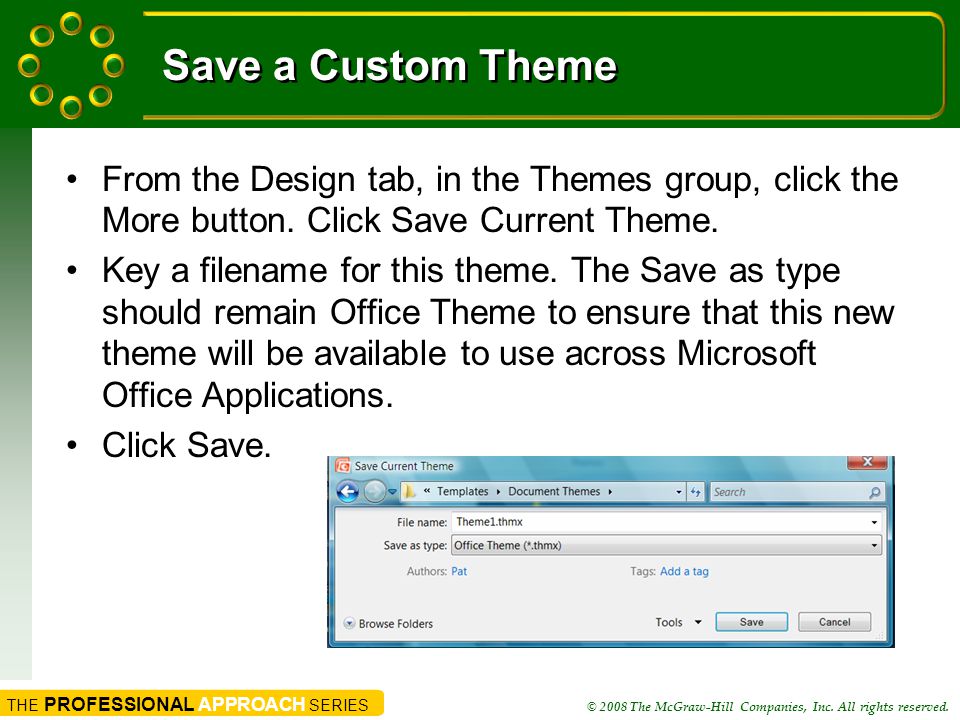The width and height of the screenshot is (960, 720).
Task: Click the 2008 McGraw-Hill copyright text
Action: click(x=767, y=707)
